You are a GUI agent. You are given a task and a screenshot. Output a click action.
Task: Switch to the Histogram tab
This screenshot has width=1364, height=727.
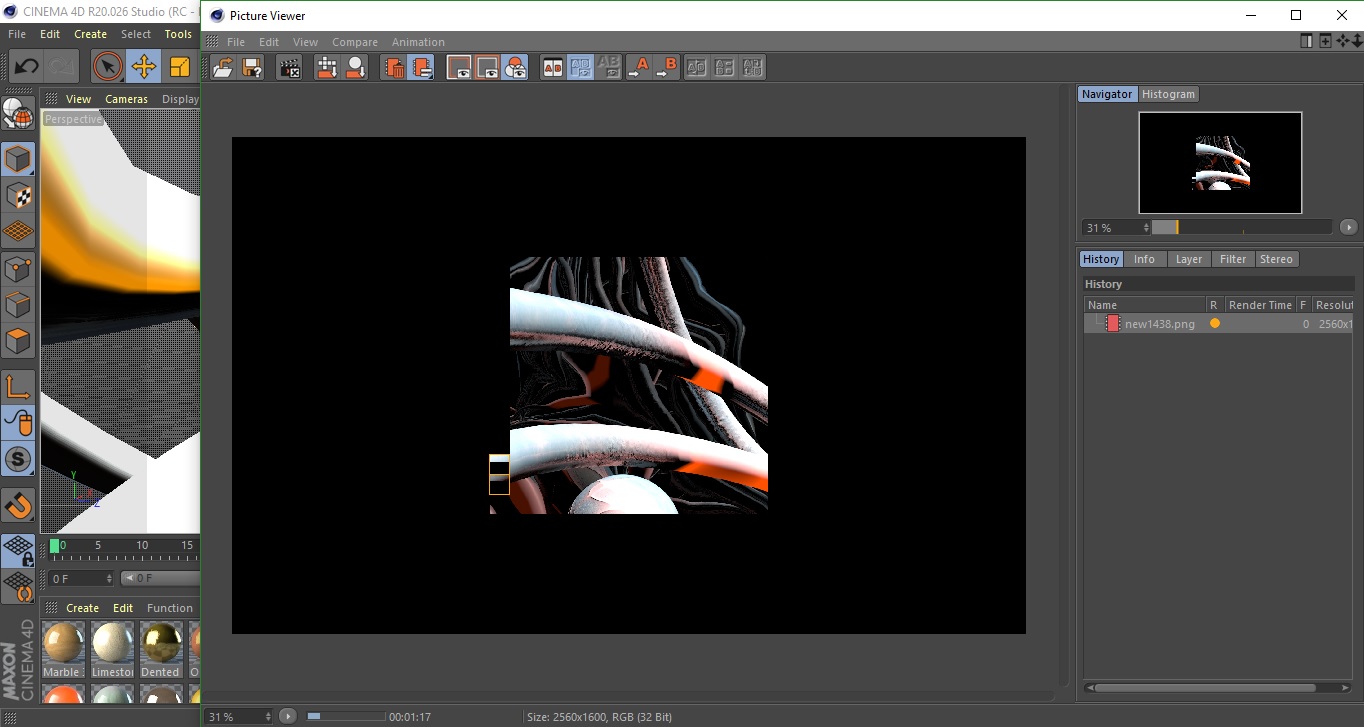pyautogui.click(x=1168, y=94)
